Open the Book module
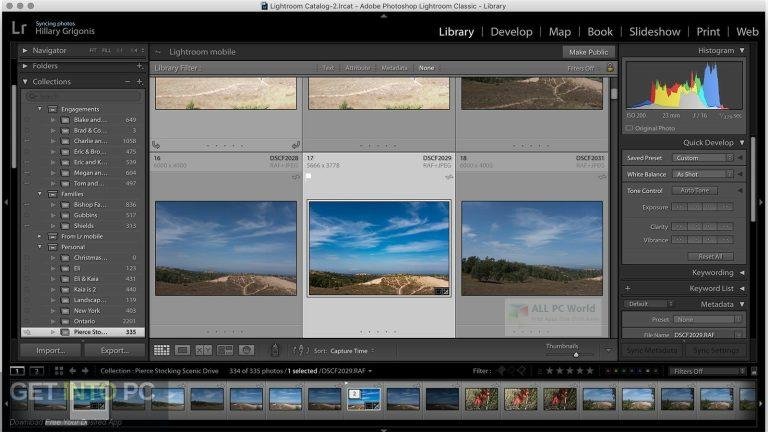 point(600,32)
